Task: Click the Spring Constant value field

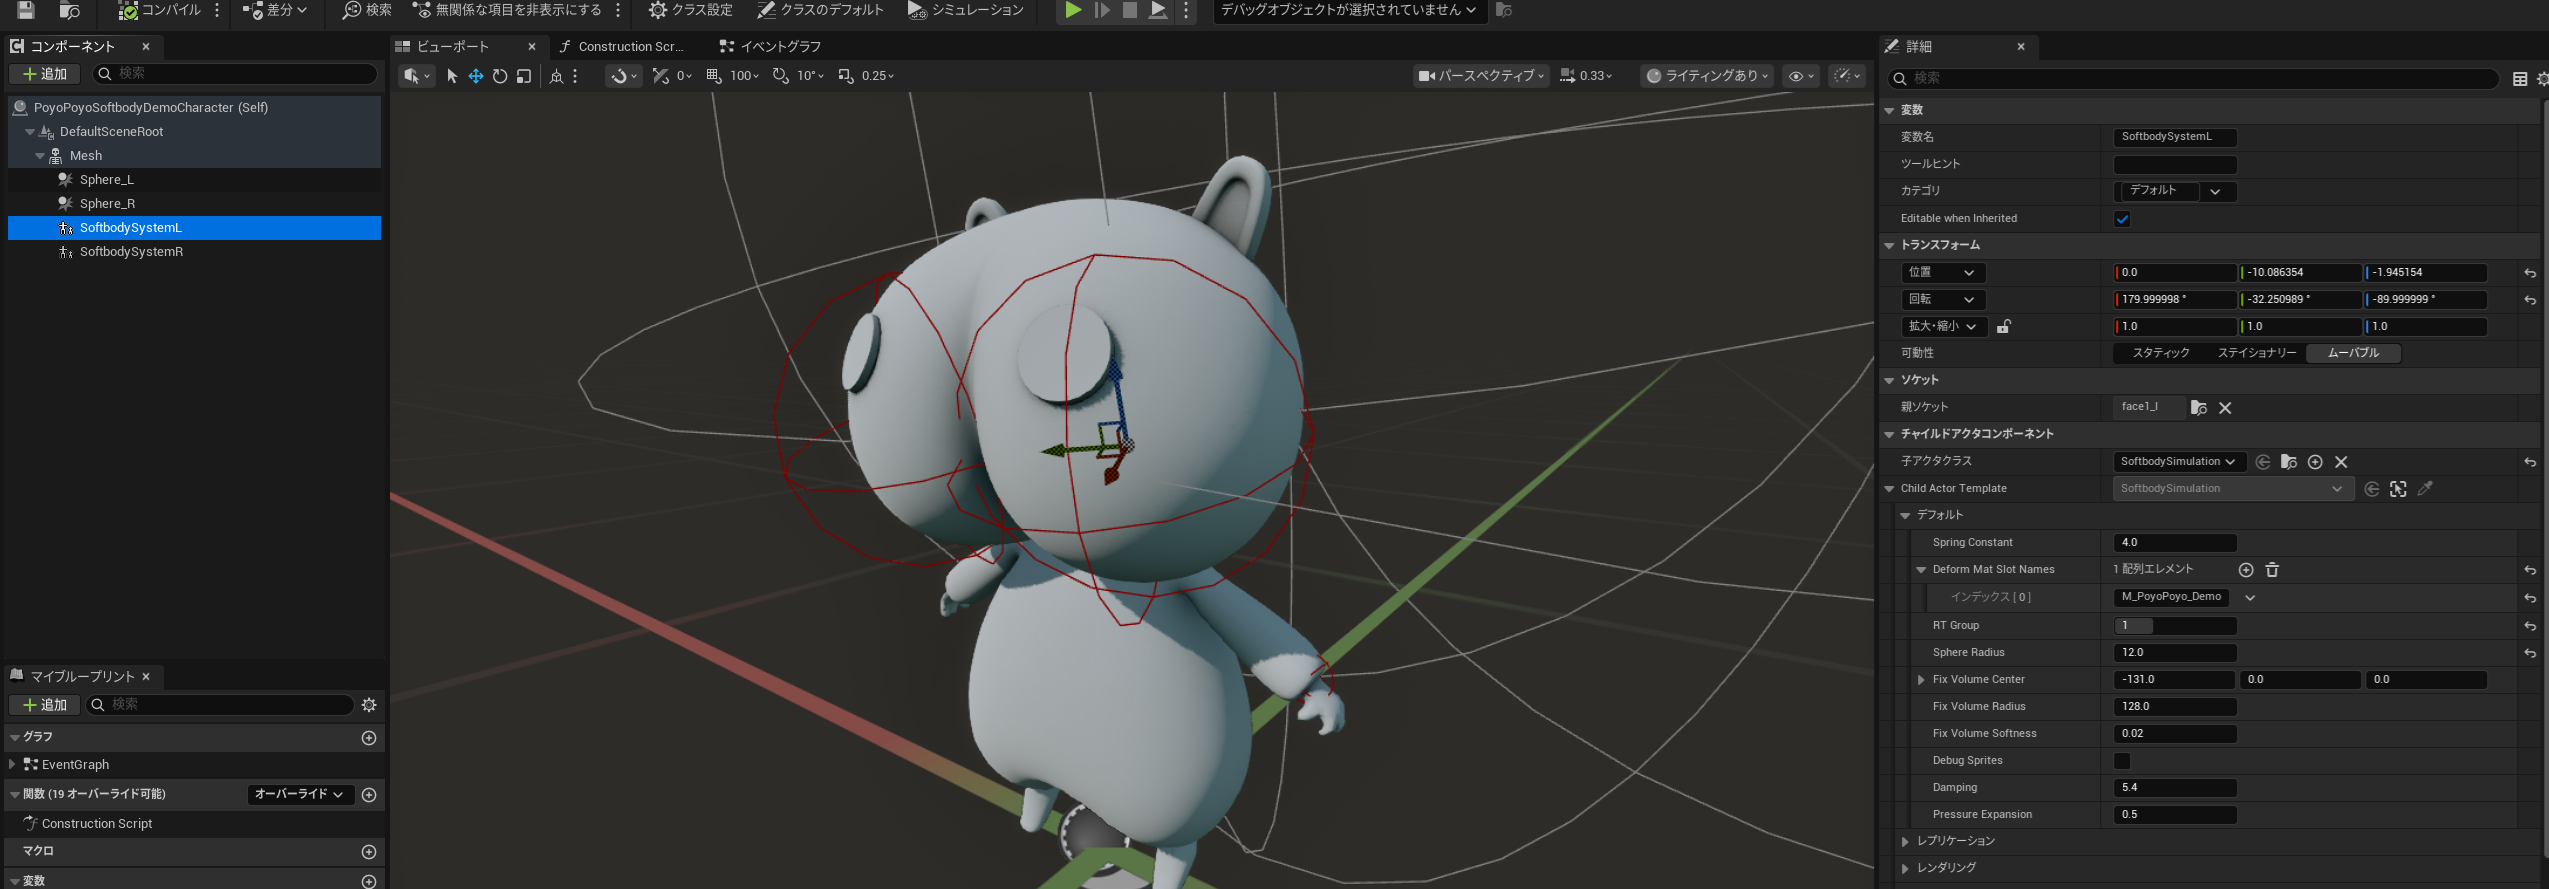Action: (x=2175, y=543)
